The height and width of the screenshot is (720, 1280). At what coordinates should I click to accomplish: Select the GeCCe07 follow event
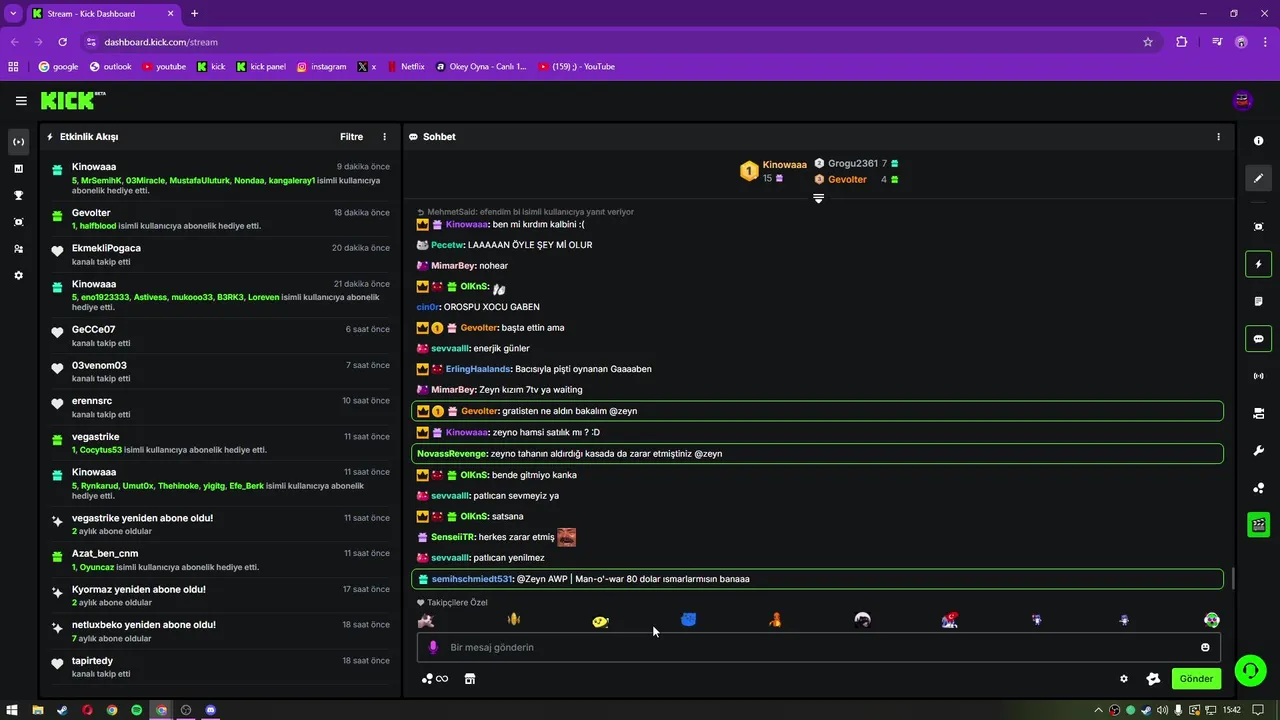220,336
